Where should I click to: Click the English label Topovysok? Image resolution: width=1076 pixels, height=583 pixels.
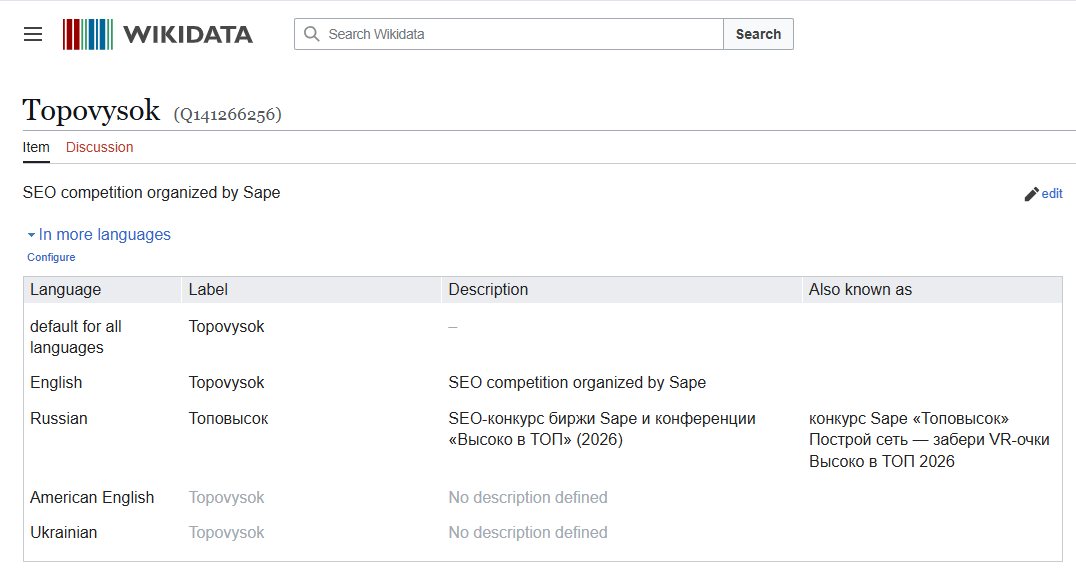[226, 383]
